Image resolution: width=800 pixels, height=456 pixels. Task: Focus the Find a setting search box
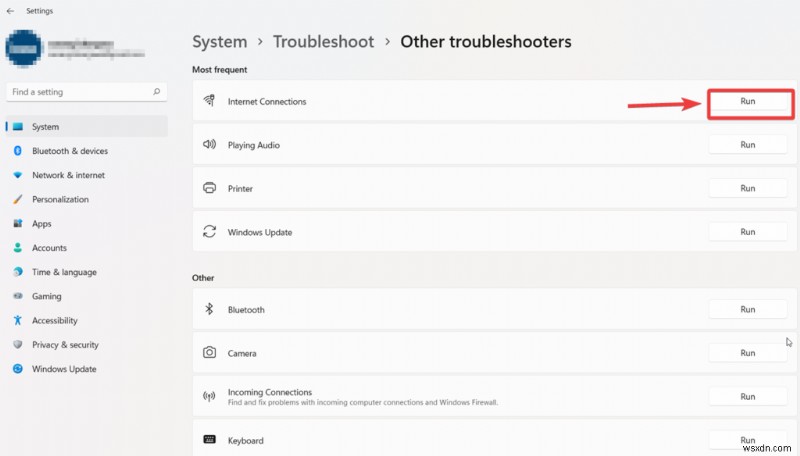pos(78,92)
